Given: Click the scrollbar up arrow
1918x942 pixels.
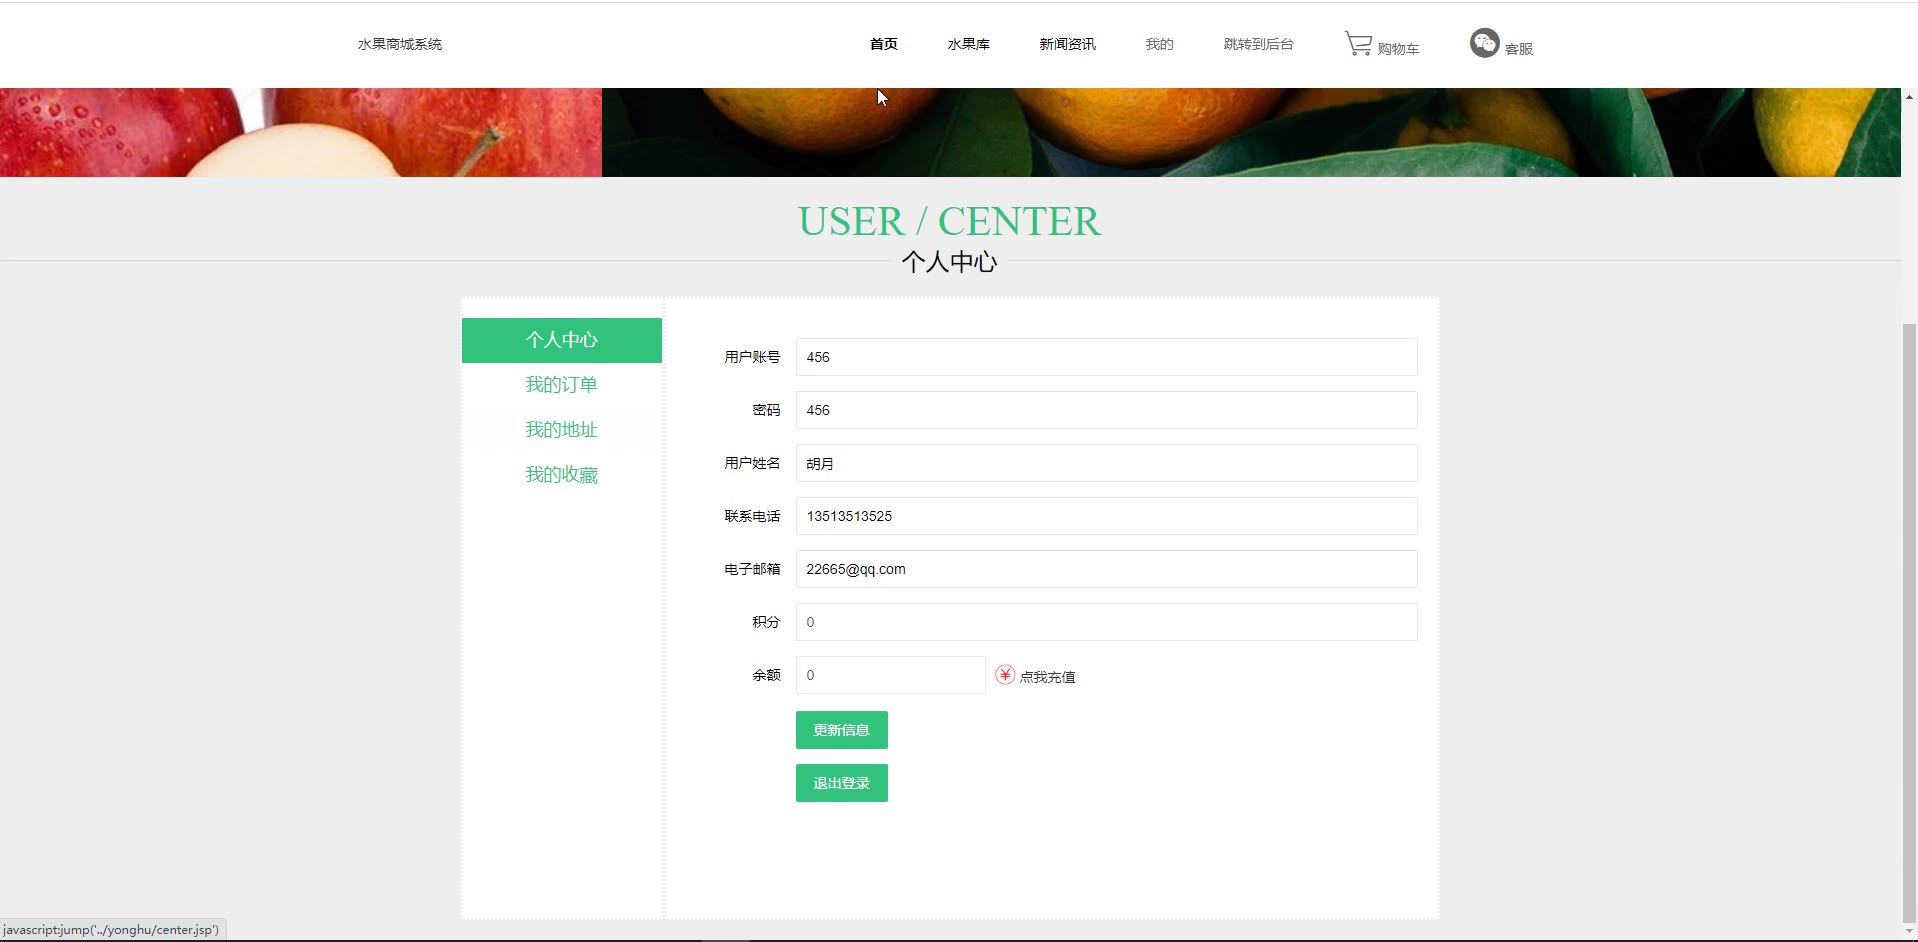Looking at the screenshot, I should (x=1909, y=97).
